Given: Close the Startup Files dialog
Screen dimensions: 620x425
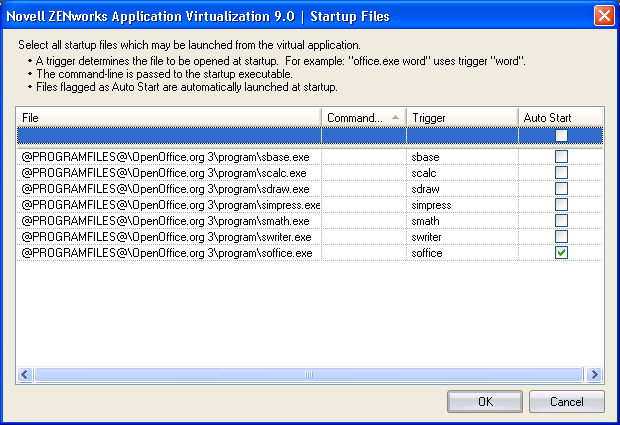Looking at the screenshot, I should [x=603, y=16].
